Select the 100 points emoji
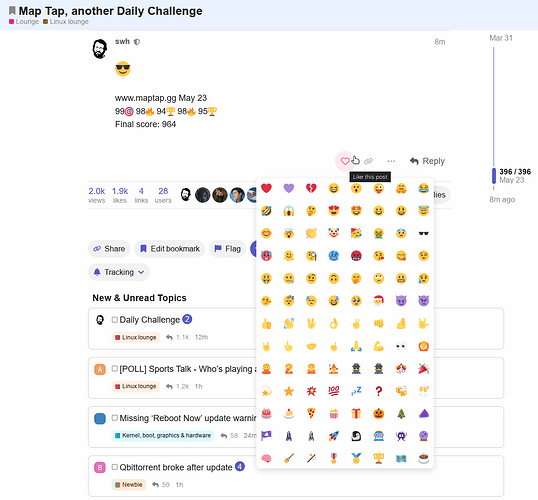Viewport: 538px width, 500px height. click(x=334, y=391)
